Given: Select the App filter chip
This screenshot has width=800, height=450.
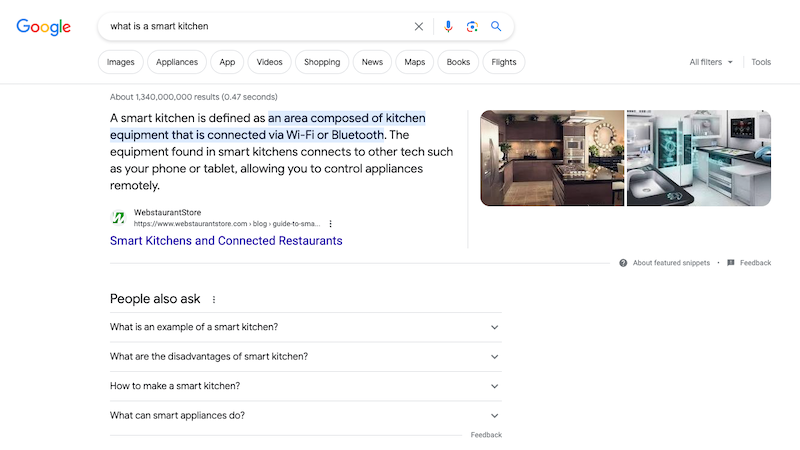Looking at the screenshot, I should point(227,62).
